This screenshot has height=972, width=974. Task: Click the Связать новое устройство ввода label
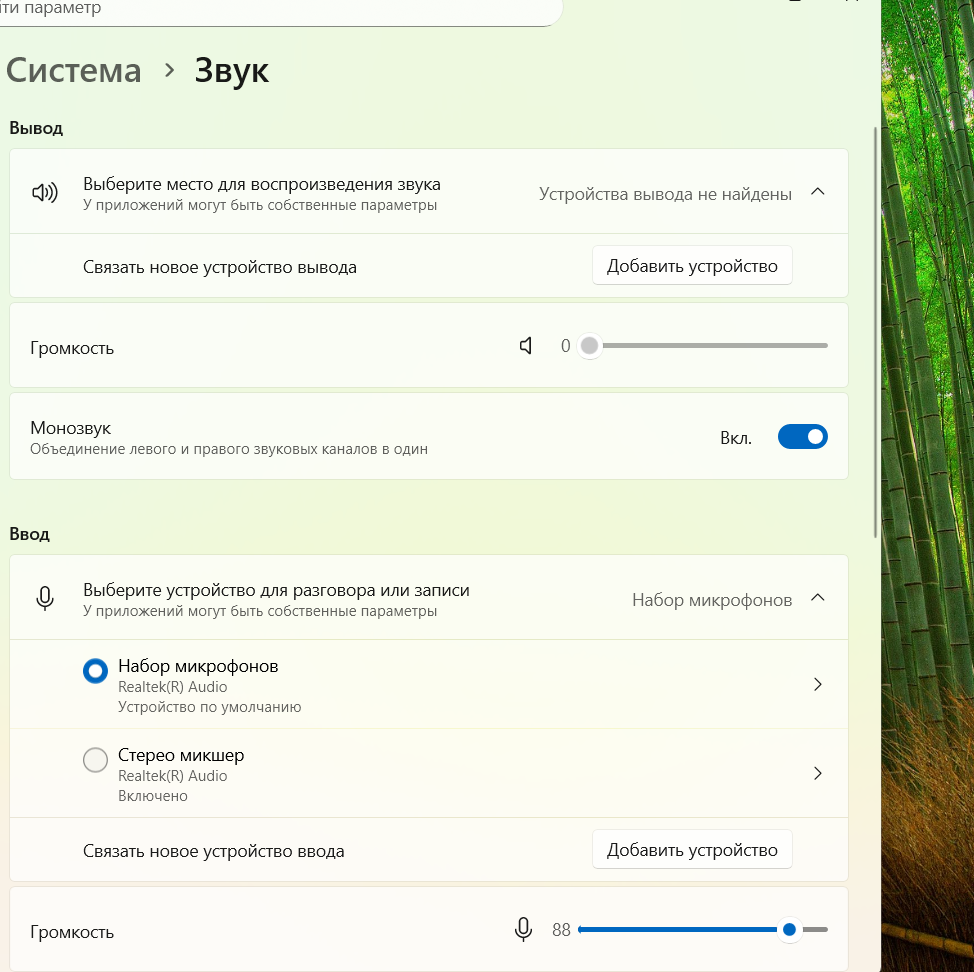coord(214,851)
